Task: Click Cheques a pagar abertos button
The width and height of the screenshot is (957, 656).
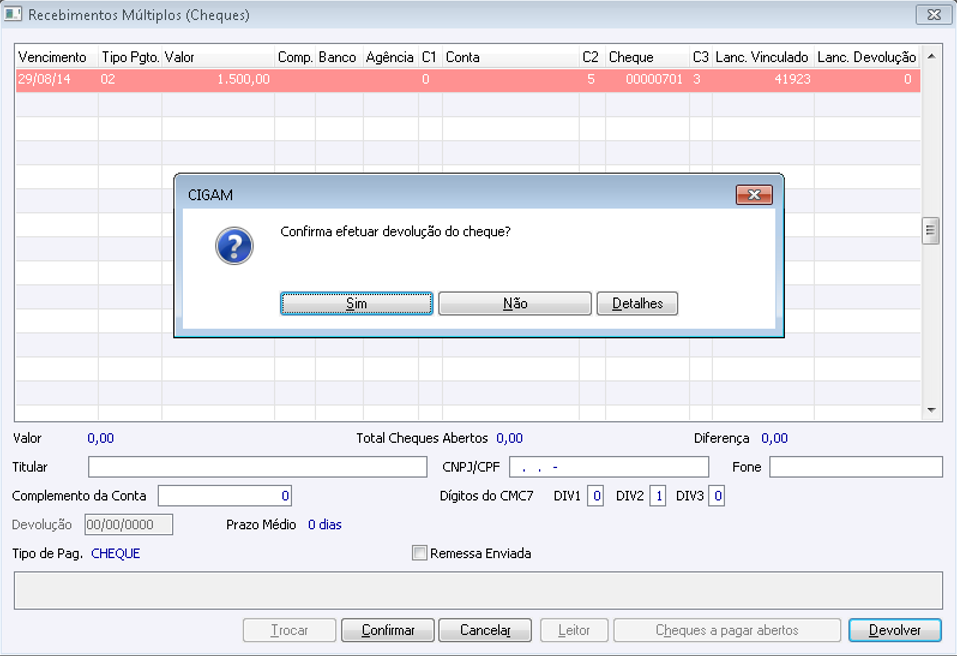Action: [x=727, y=630]
